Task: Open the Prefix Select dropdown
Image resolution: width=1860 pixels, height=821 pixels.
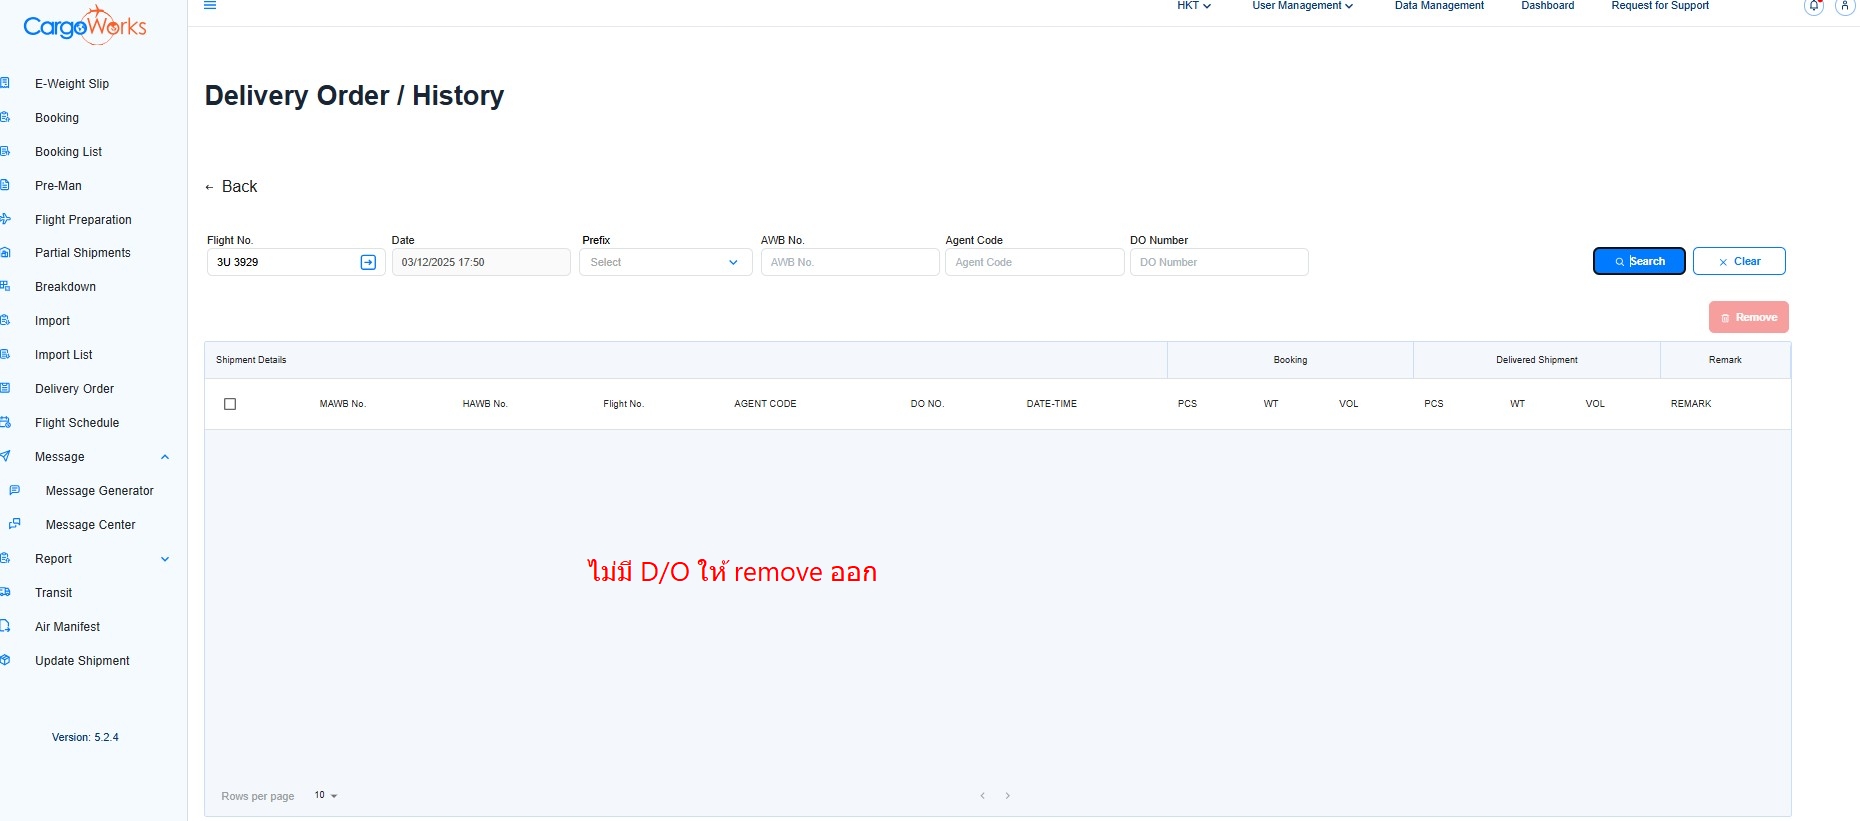Action: (665, 262)
